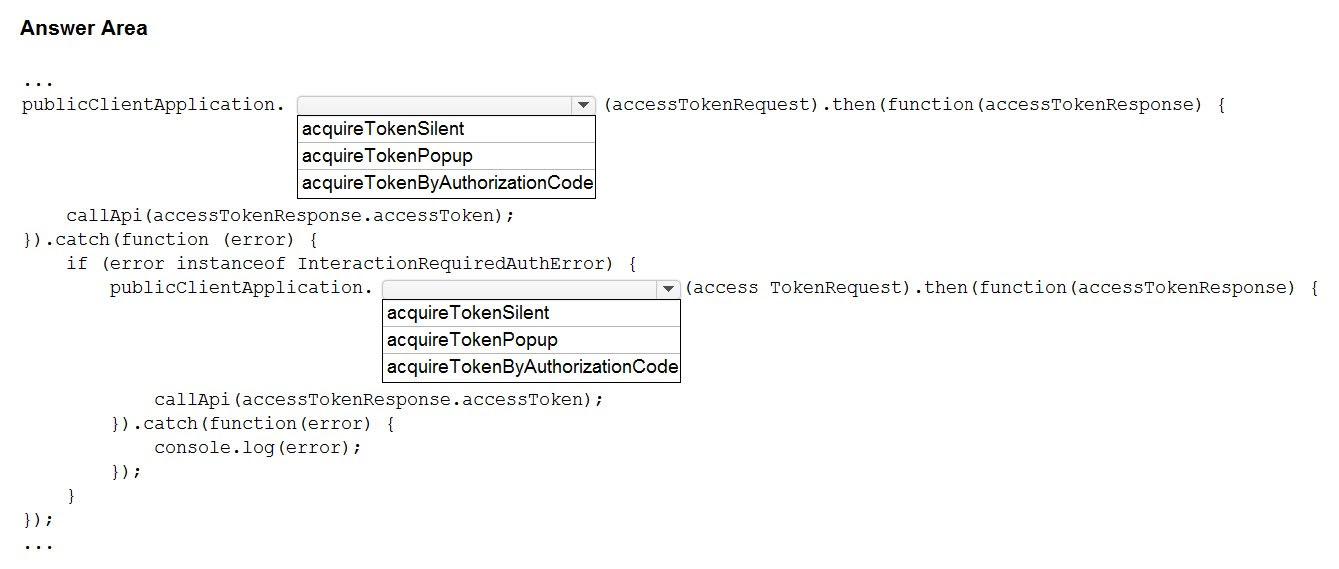Select acquireTokenPopup in the nested catch-block list
This screenshot has width=1339, height=569.
531,340
